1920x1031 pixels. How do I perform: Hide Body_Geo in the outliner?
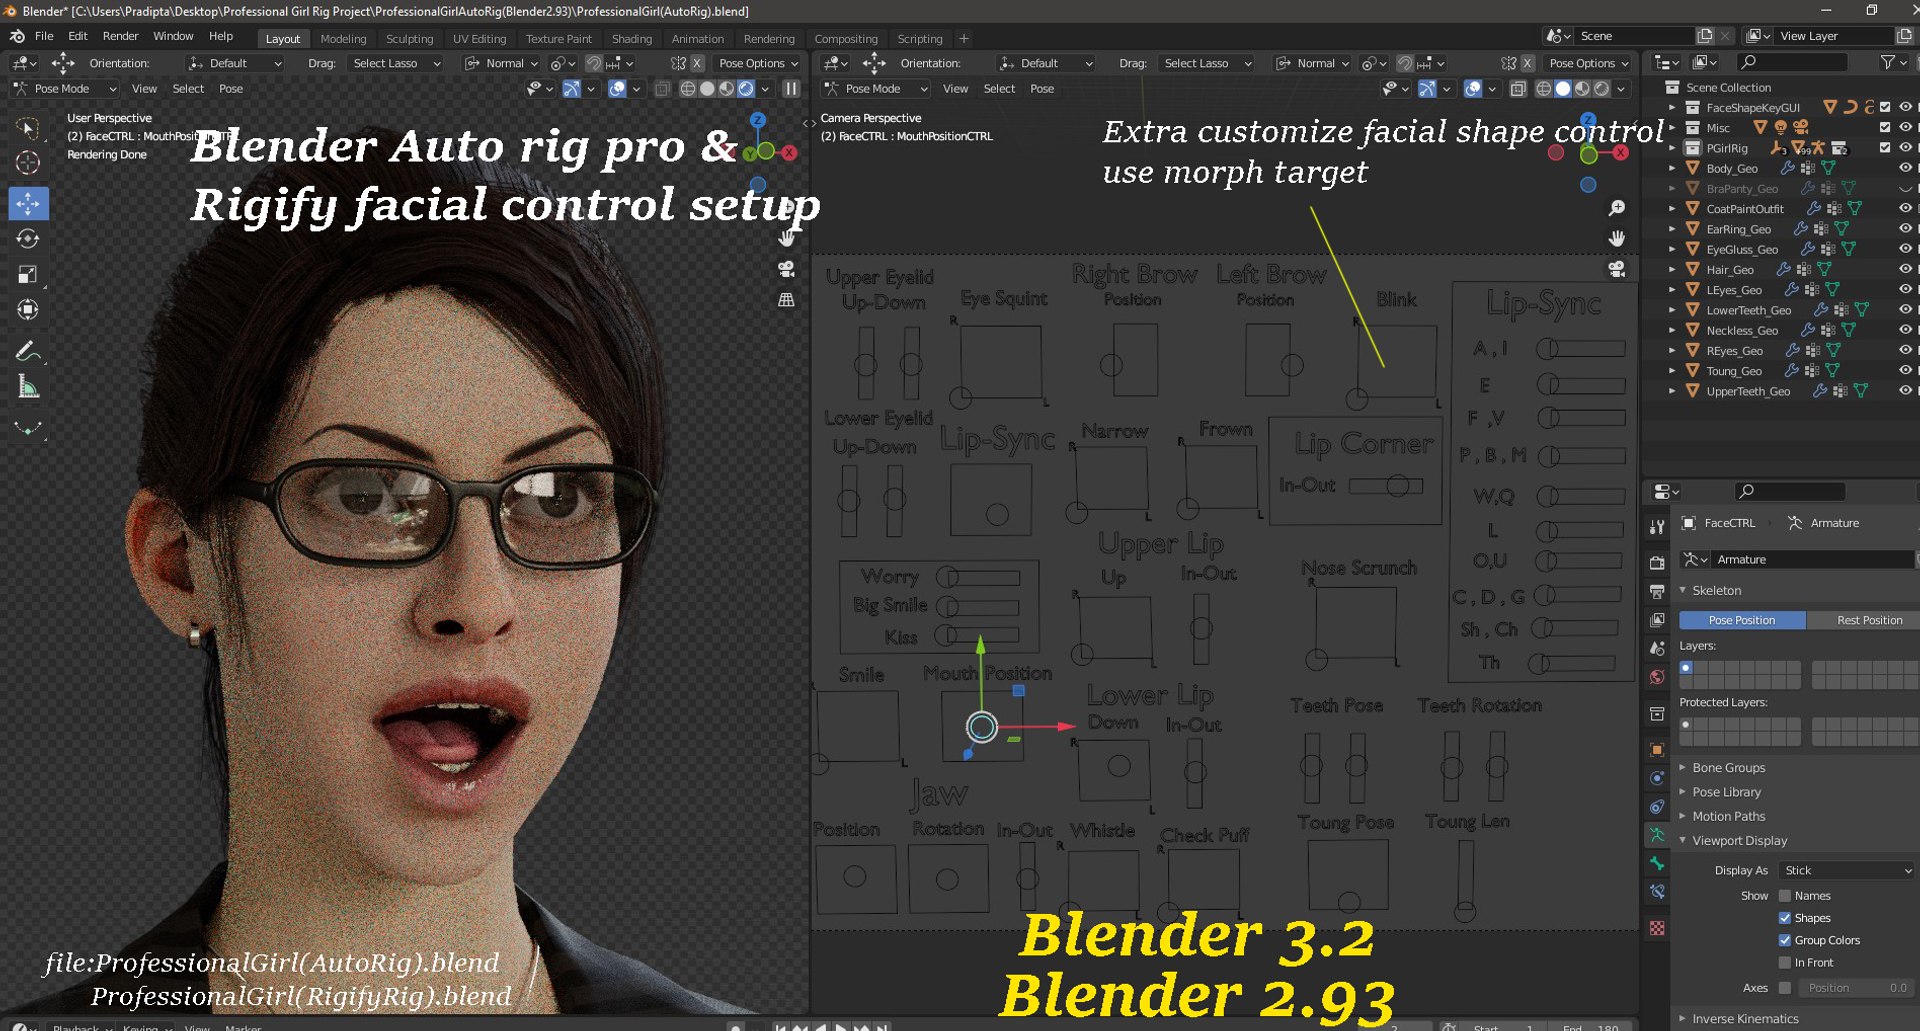(1905, 168)
